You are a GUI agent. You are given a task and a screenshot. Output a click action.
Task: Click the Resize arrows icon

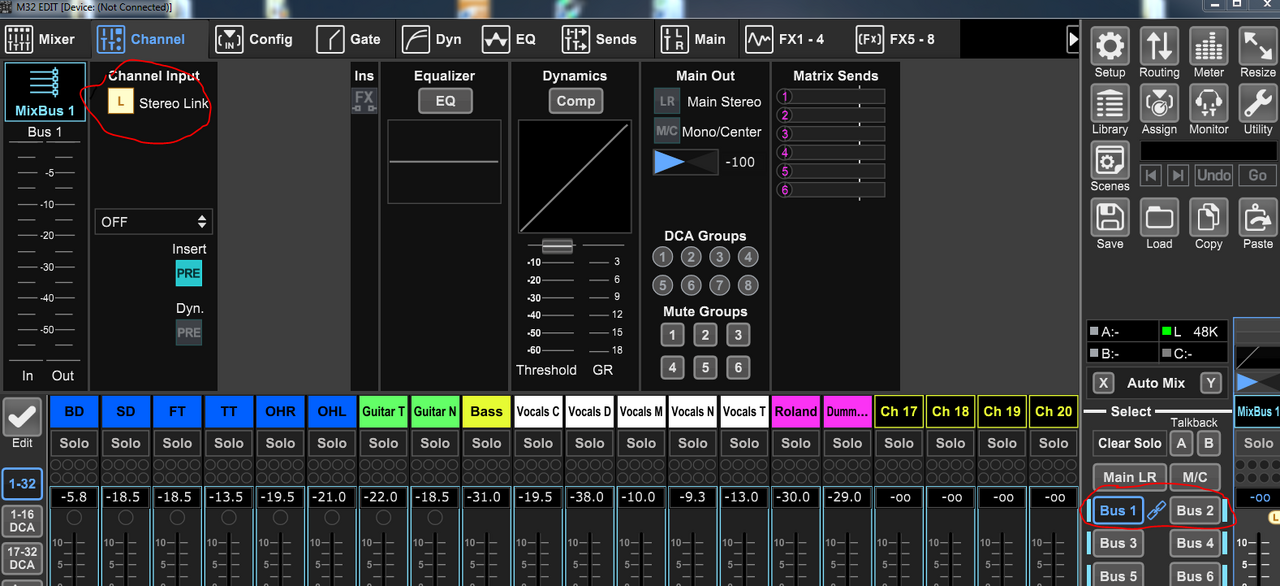pos(1258,46)
